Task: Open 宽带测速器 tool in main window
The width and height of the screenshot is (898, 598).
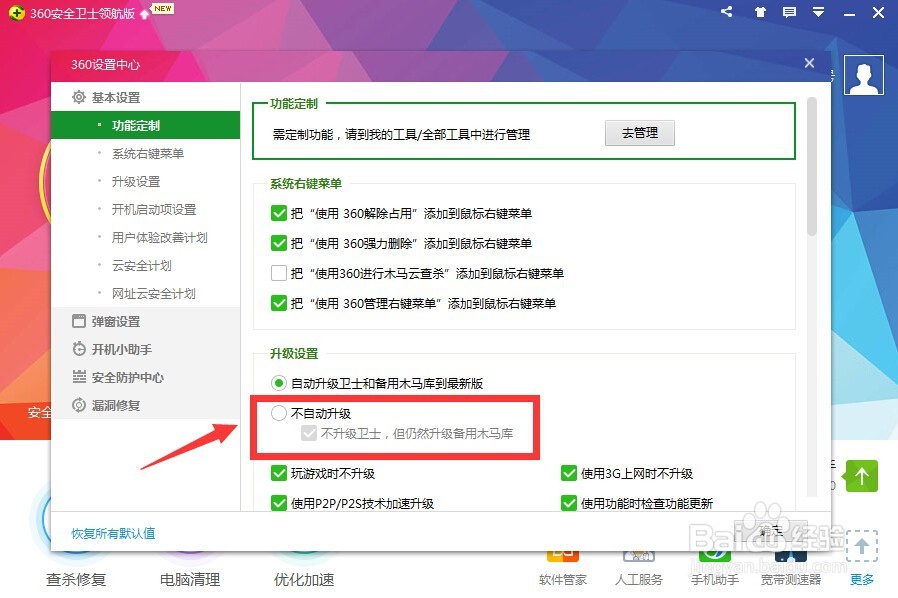Action: (x=791, y=567)
